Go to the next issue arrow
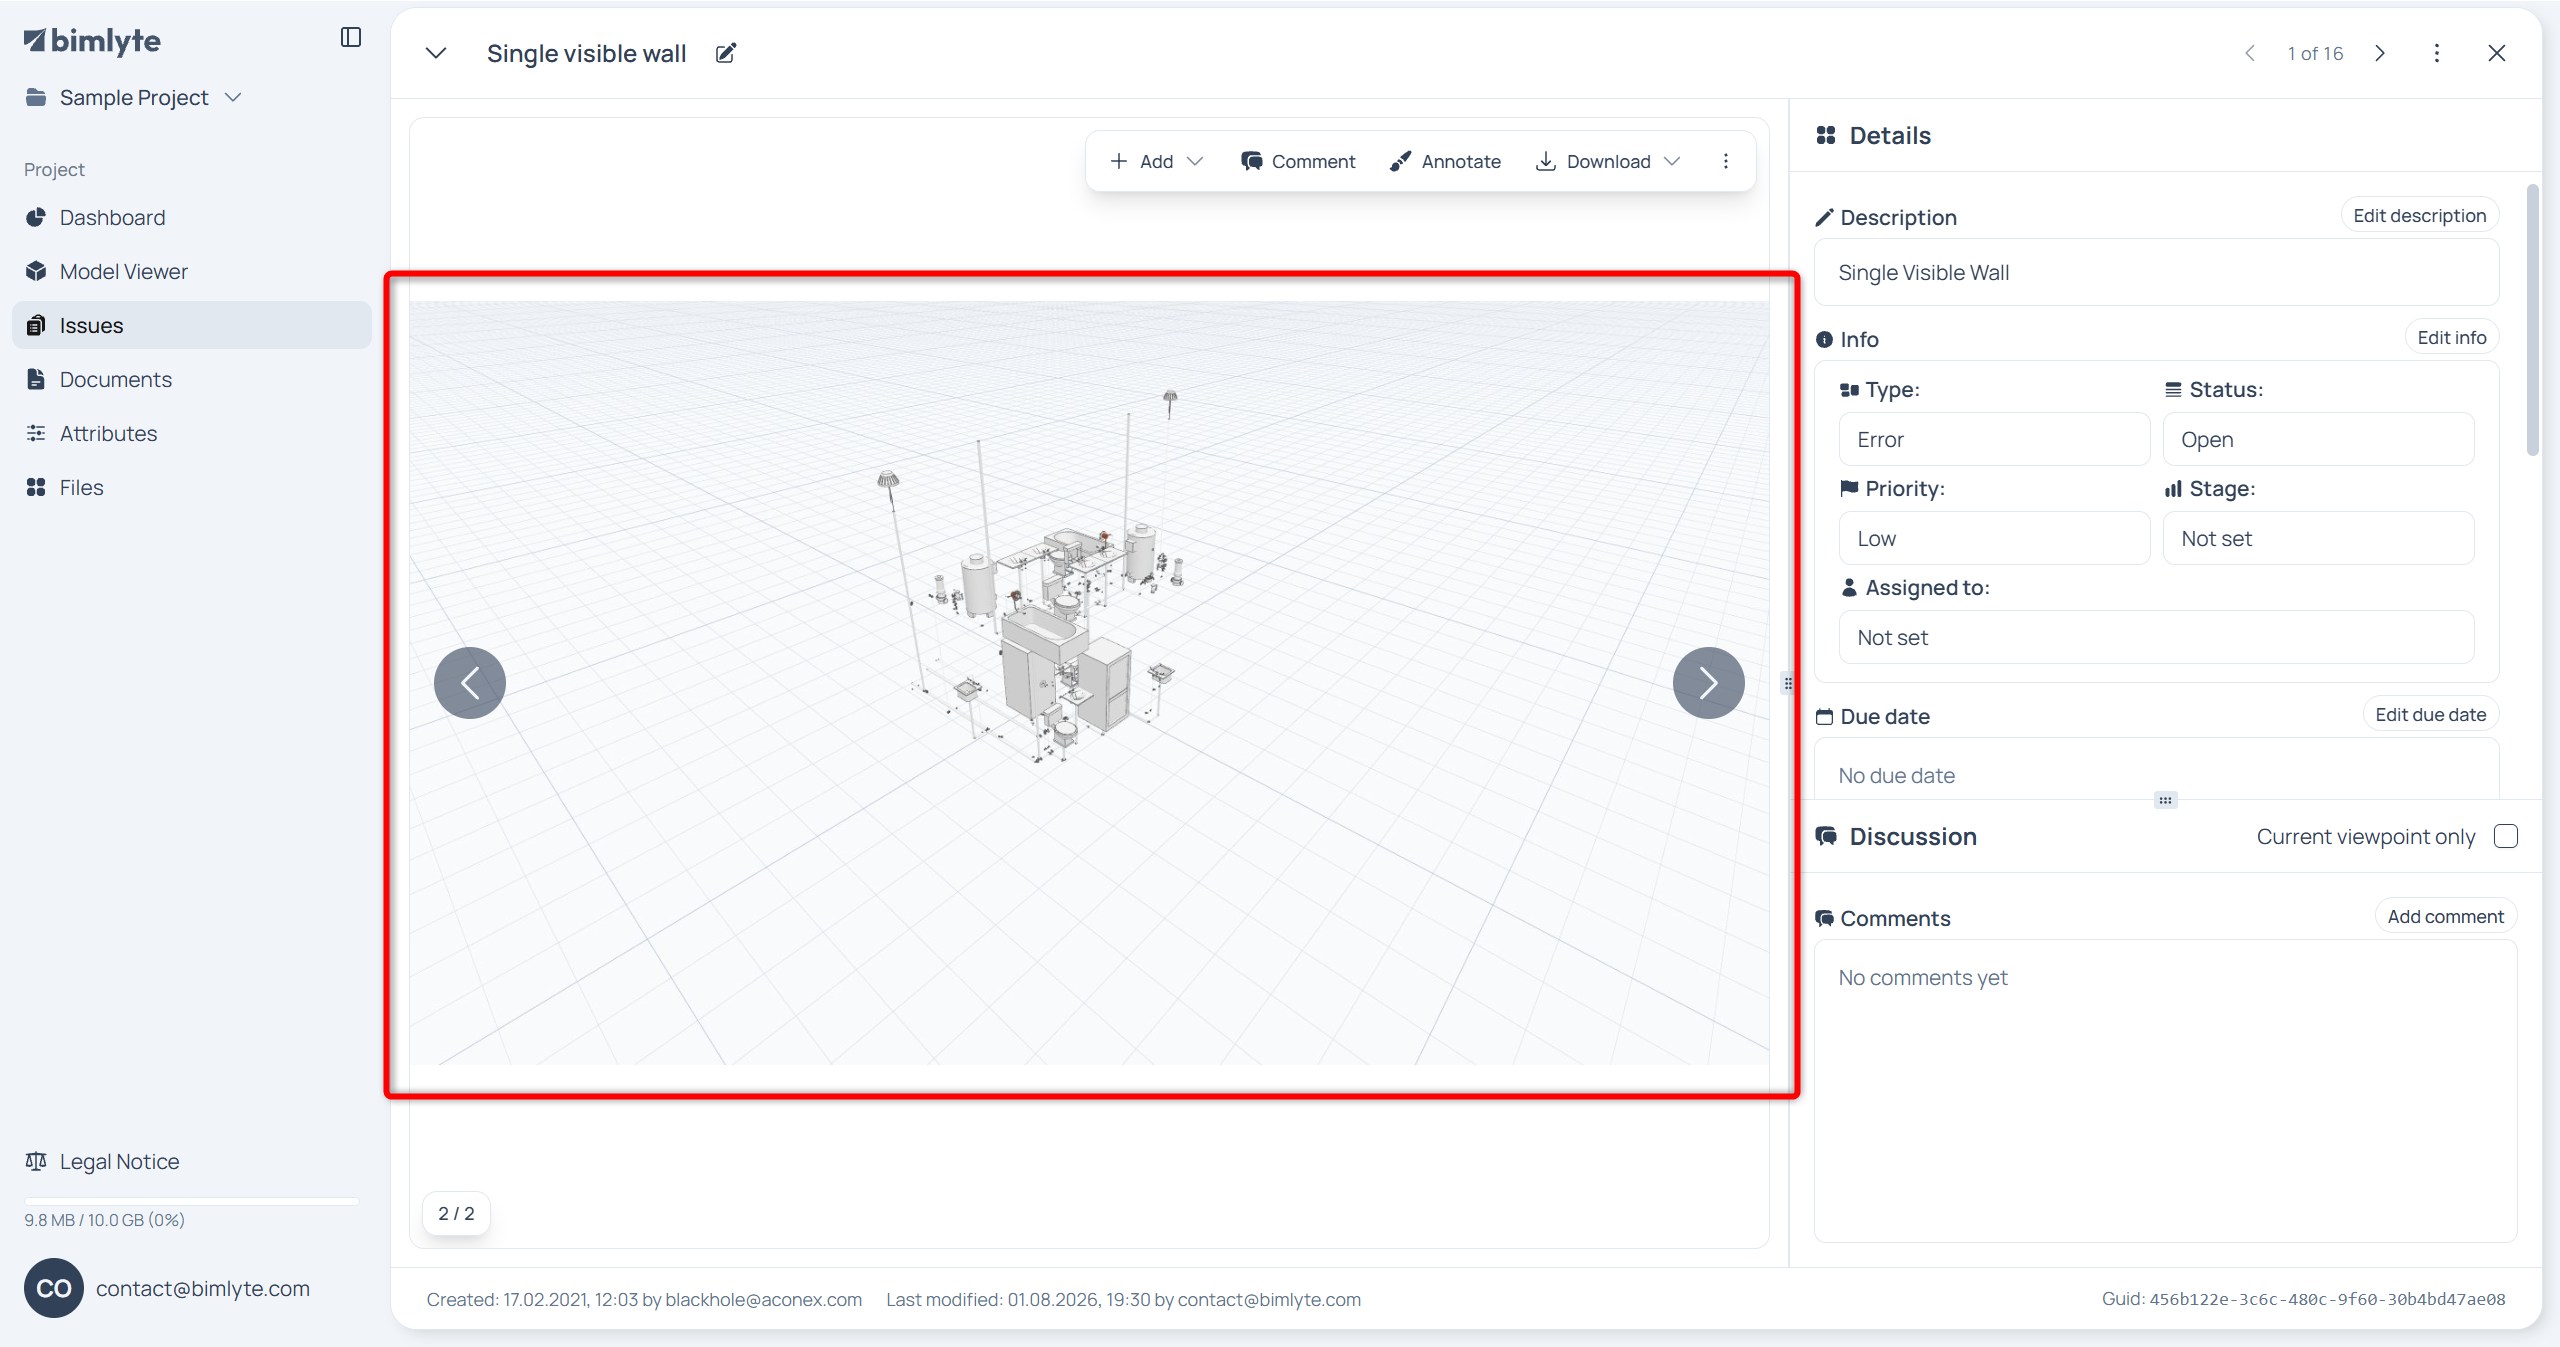The width and height of the screenshot is (2560, 1347). 2380,54
